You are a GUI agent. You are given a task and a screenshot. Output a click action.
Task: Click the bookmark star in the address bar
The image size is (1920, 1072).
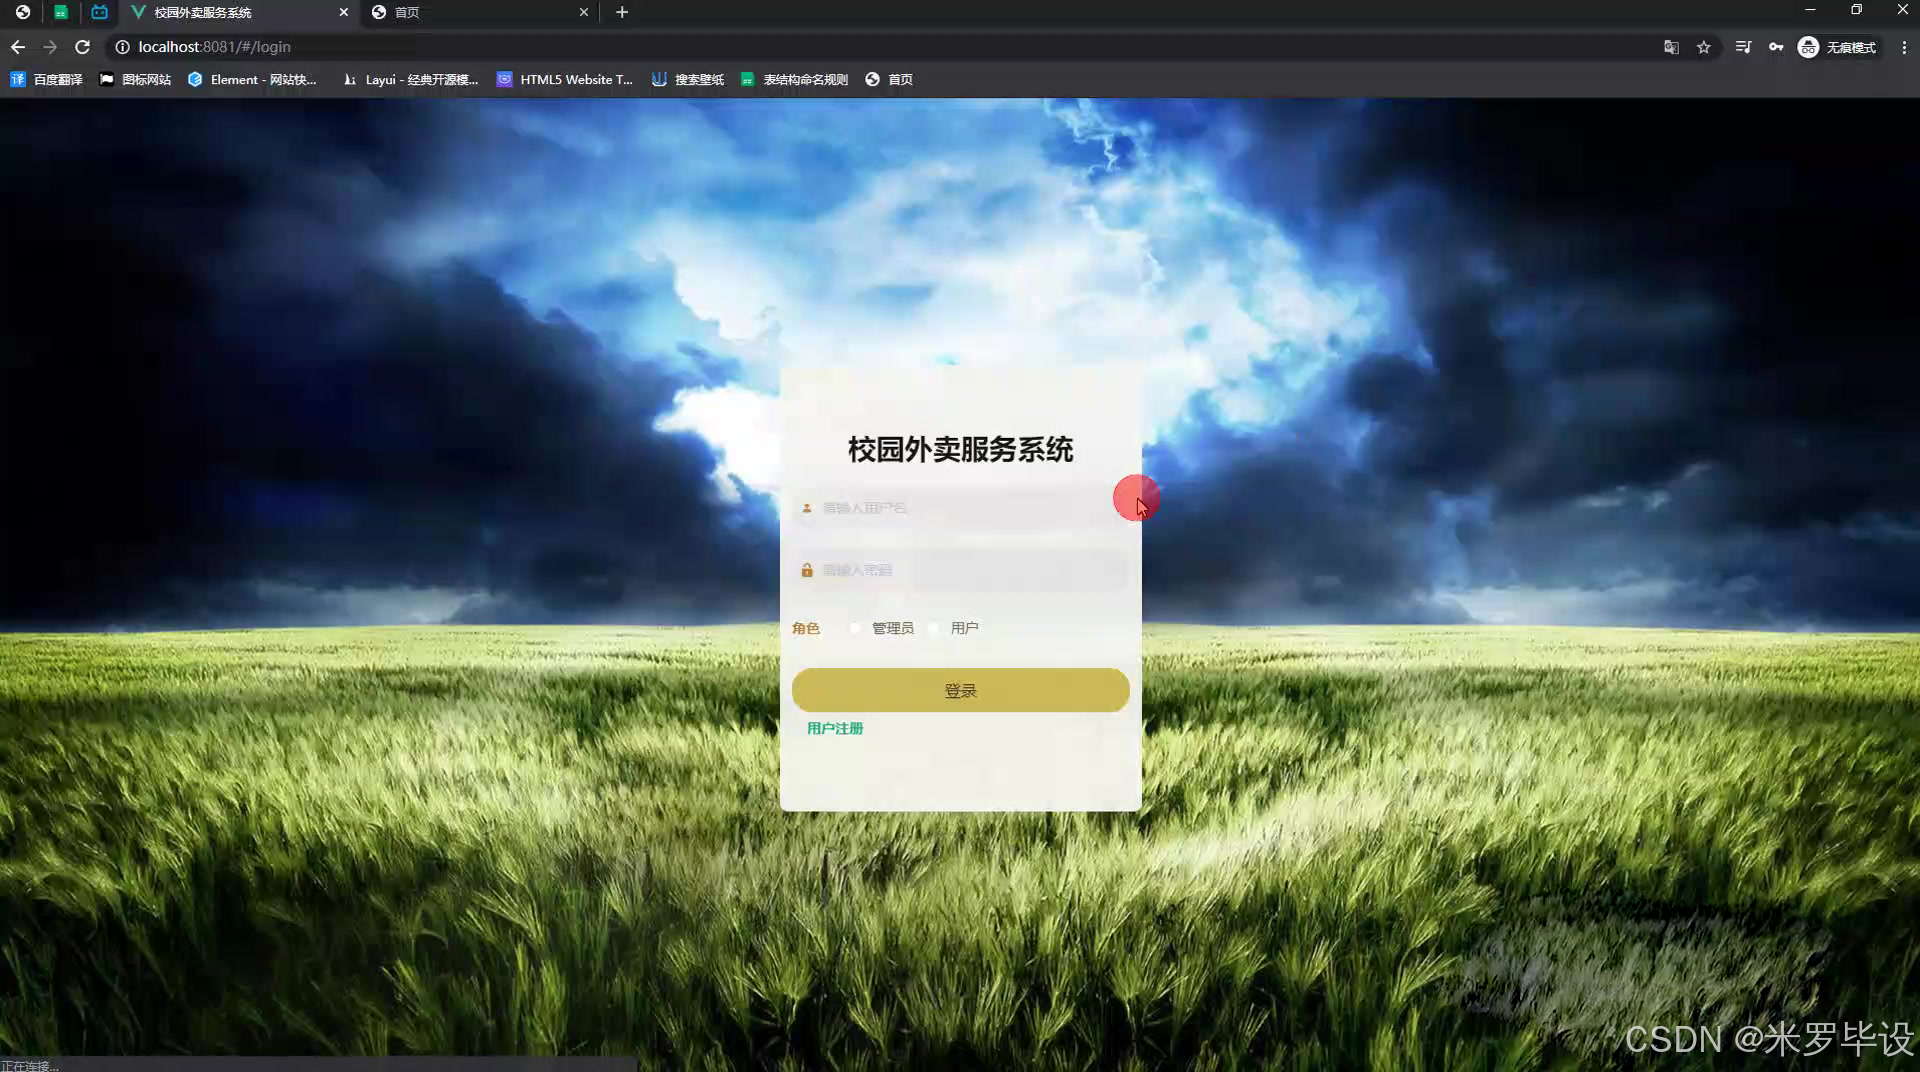(1704, 47)
